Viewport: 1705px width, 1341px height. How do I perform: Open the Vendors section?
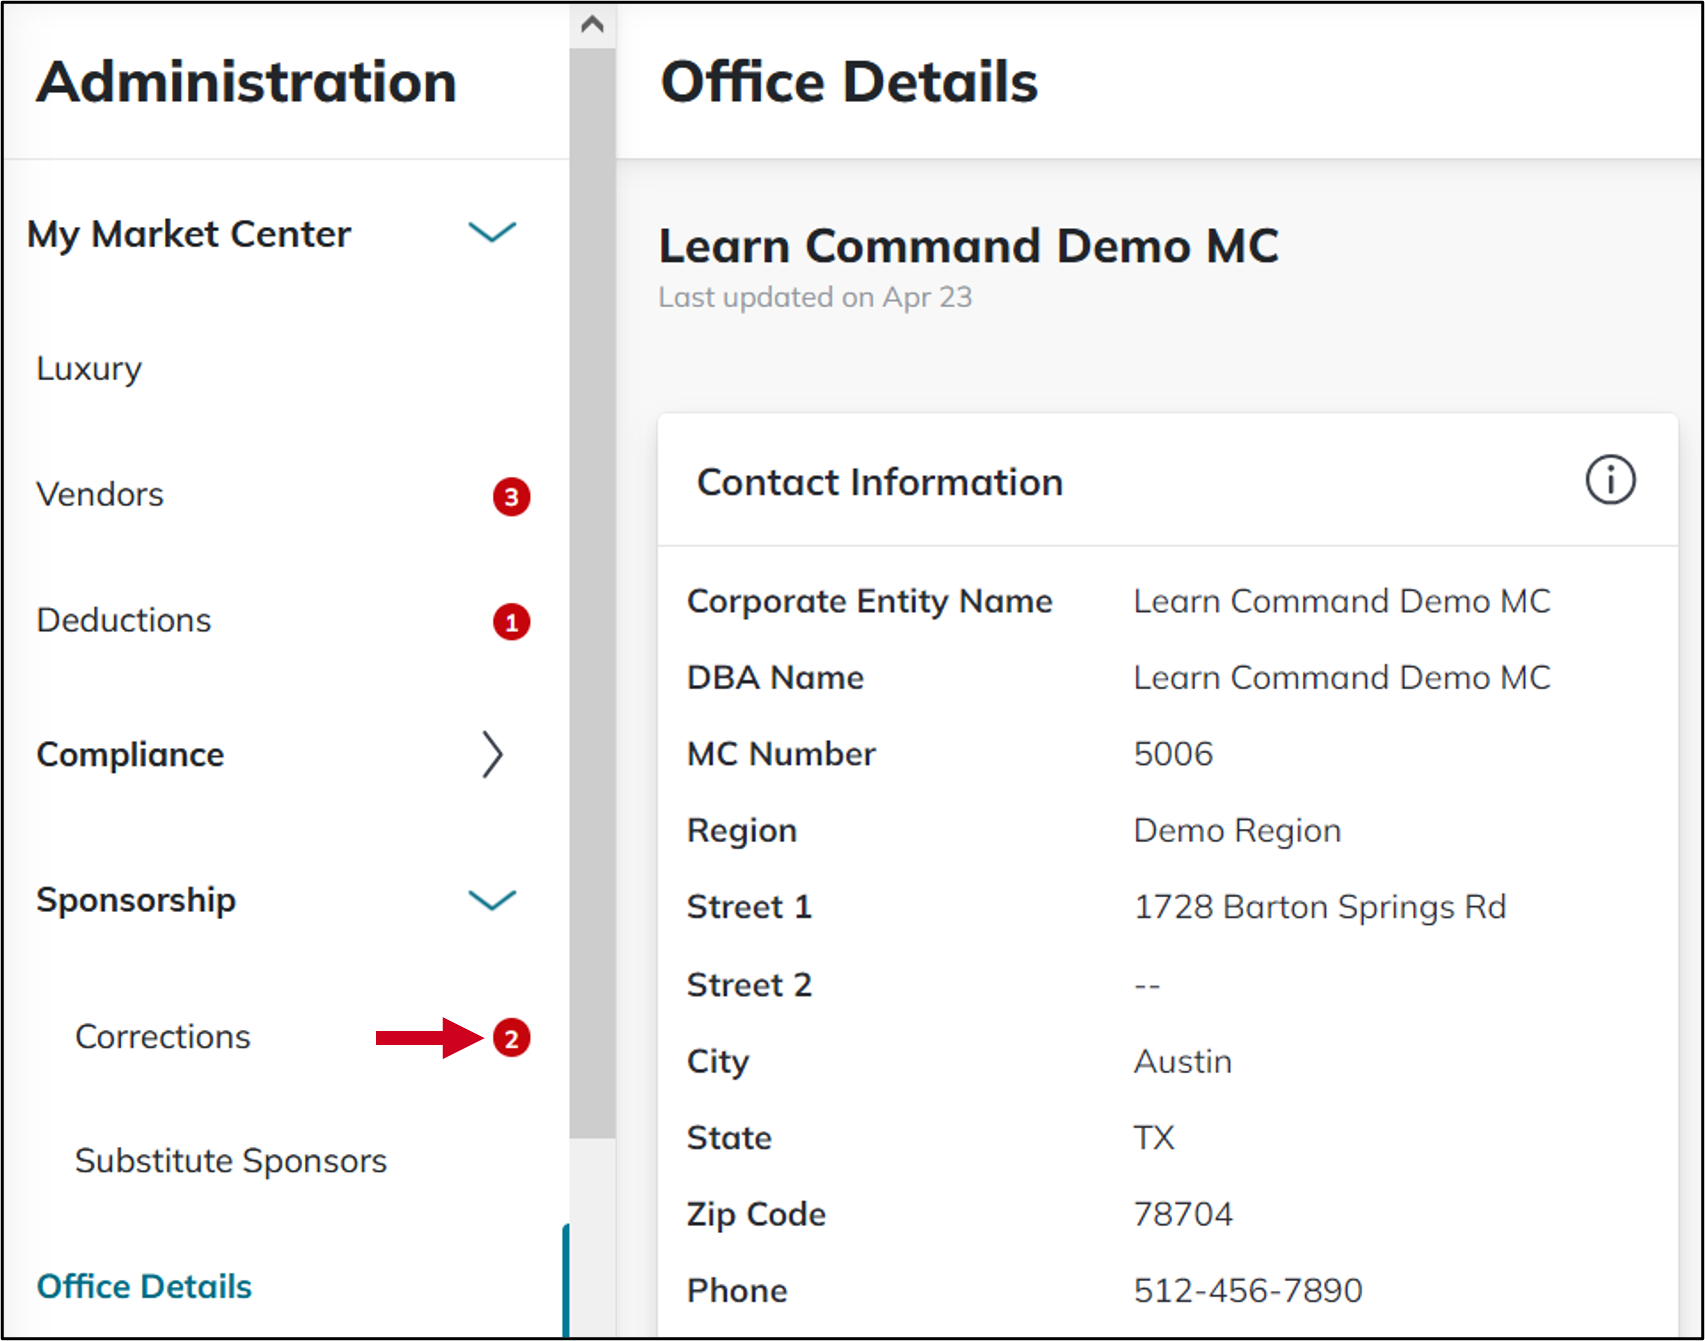click(100, 495)
